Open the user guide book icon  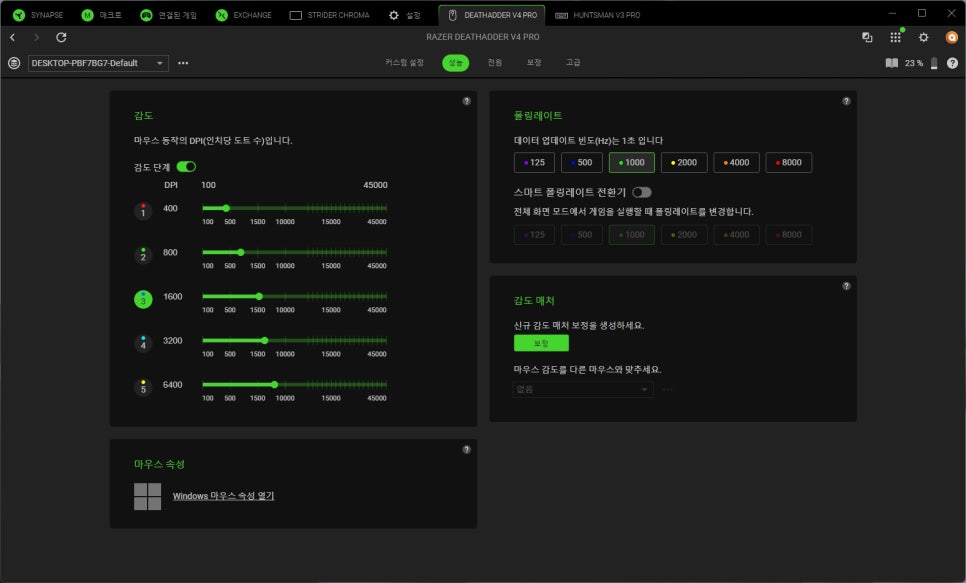[x=891, y=63]
